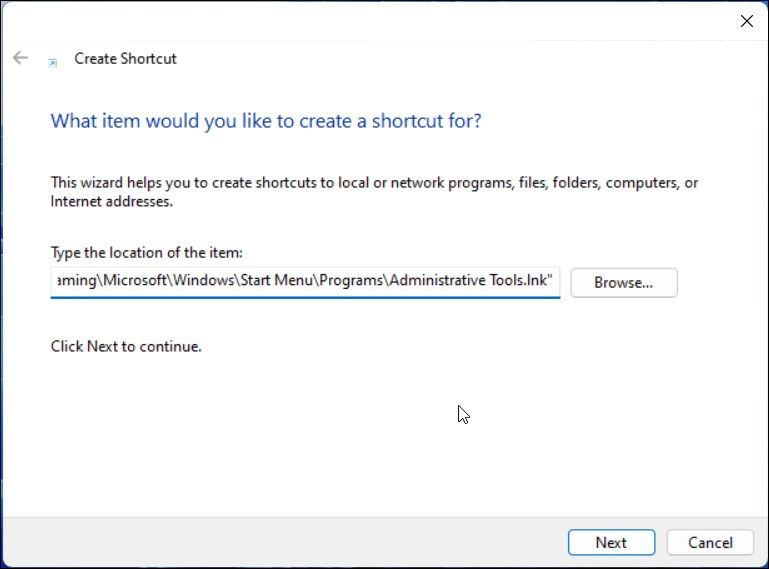
Task: Click the shortcut wizard icon beside title
Action: point(52,63)
